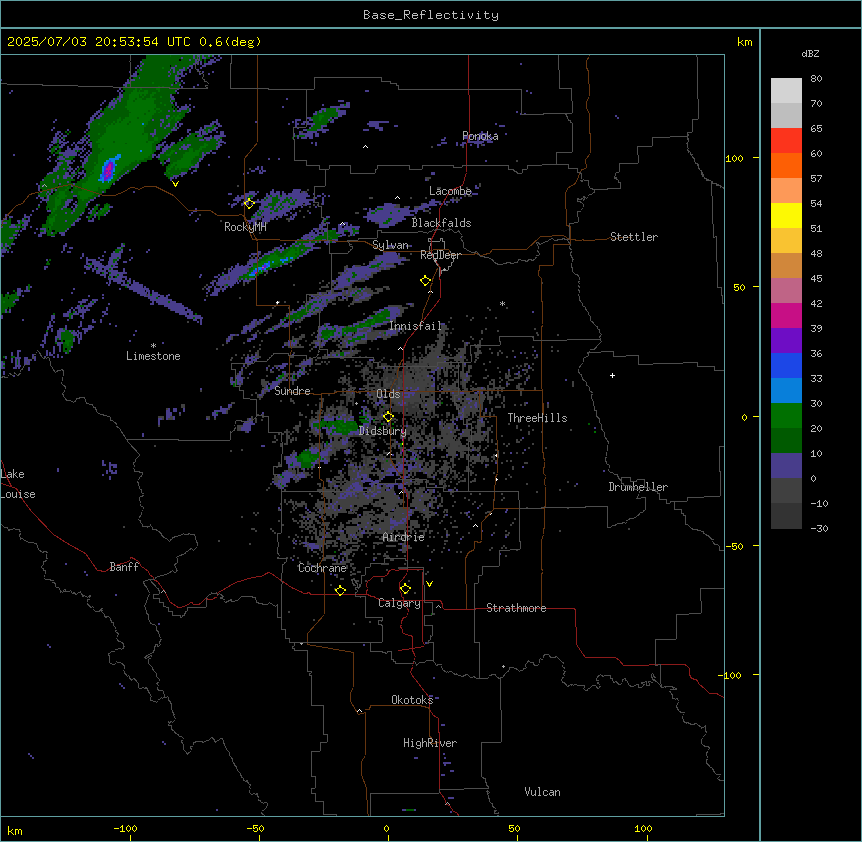The height and width of the screenshot is (842, 862).
Task: Click the Vulcan label
Action: coord(542,792)
